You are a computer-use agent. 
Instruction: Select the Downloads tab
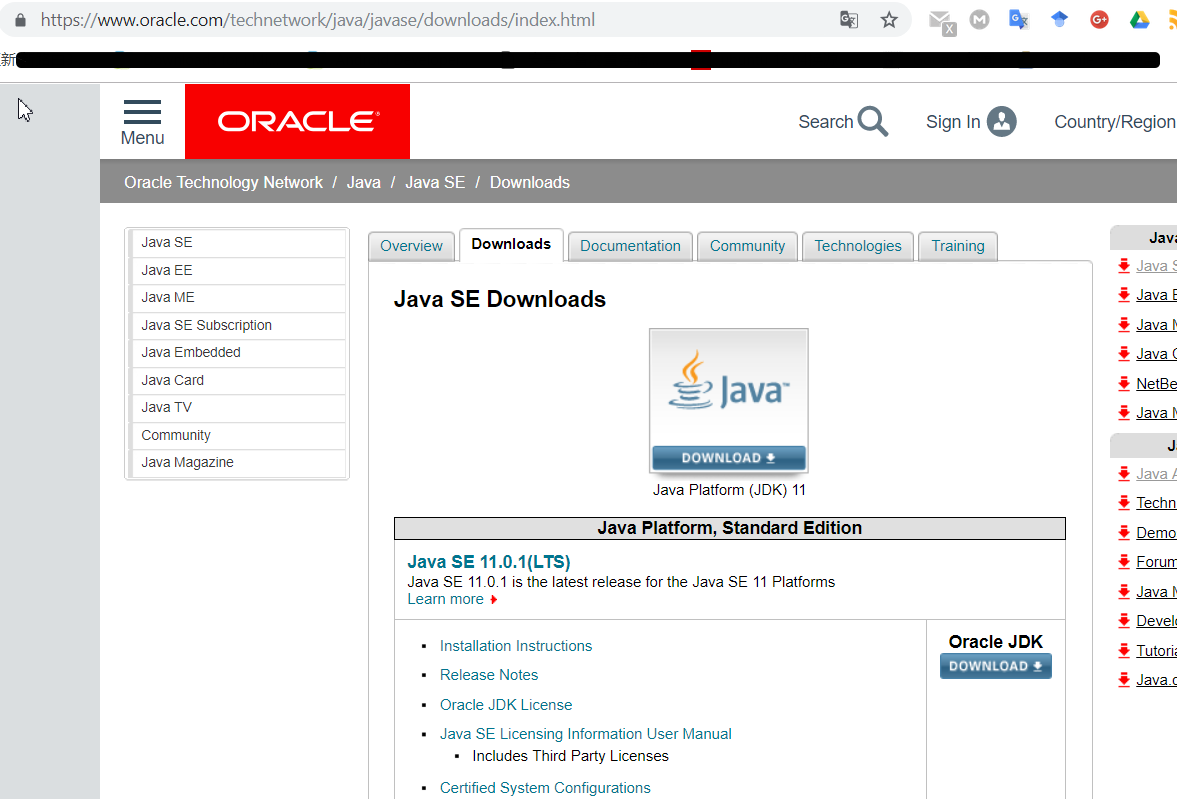coord(511,245)
